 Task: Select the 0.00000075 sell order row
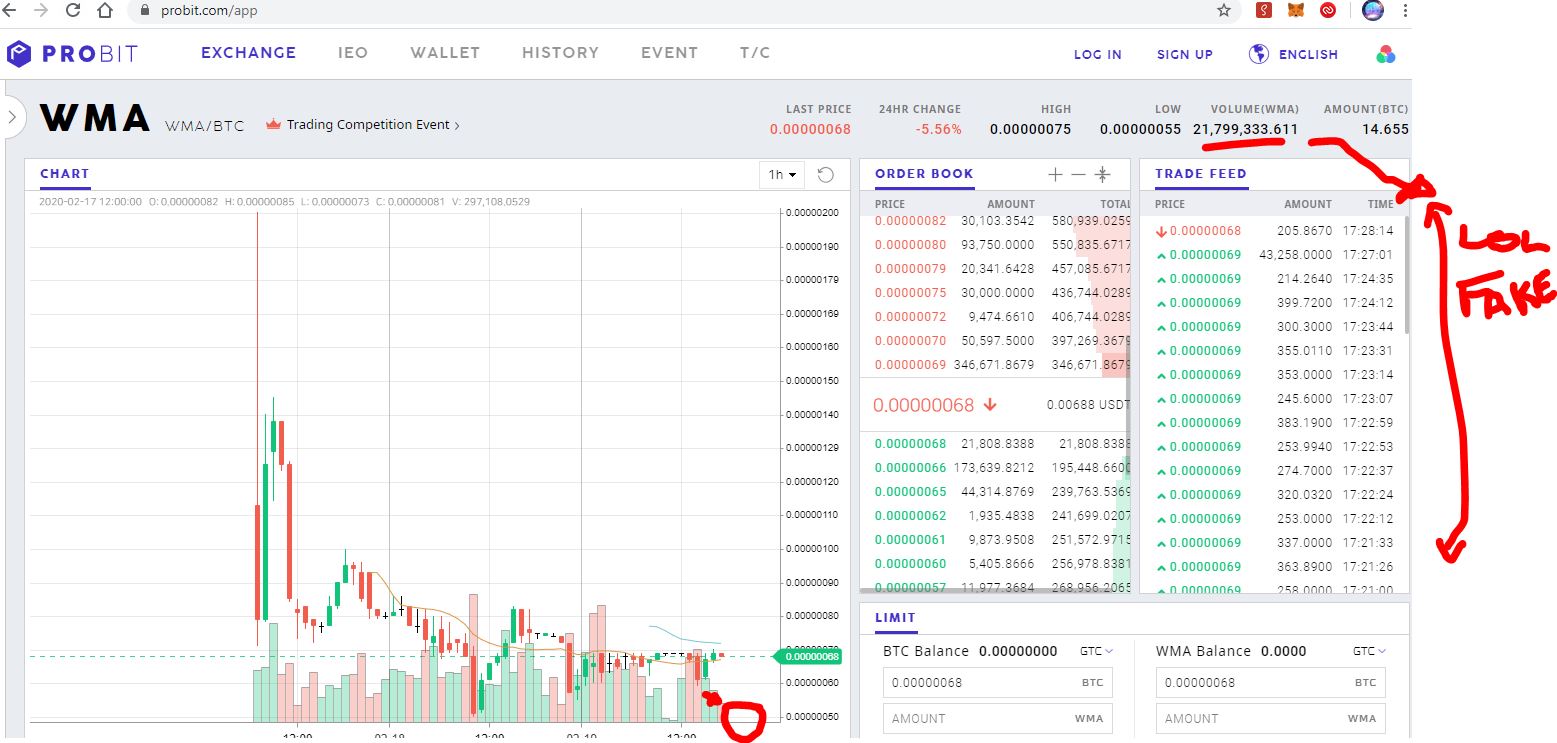(996, 293)
